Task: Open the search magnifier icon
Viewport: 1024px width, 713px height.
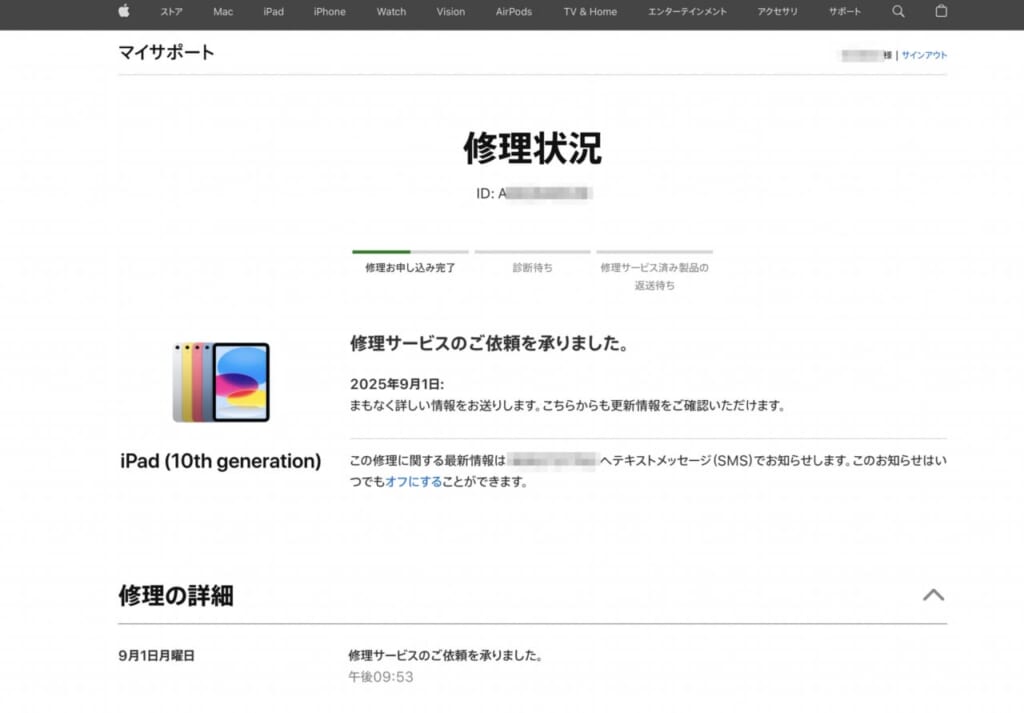Action: [x=899, y=11]
